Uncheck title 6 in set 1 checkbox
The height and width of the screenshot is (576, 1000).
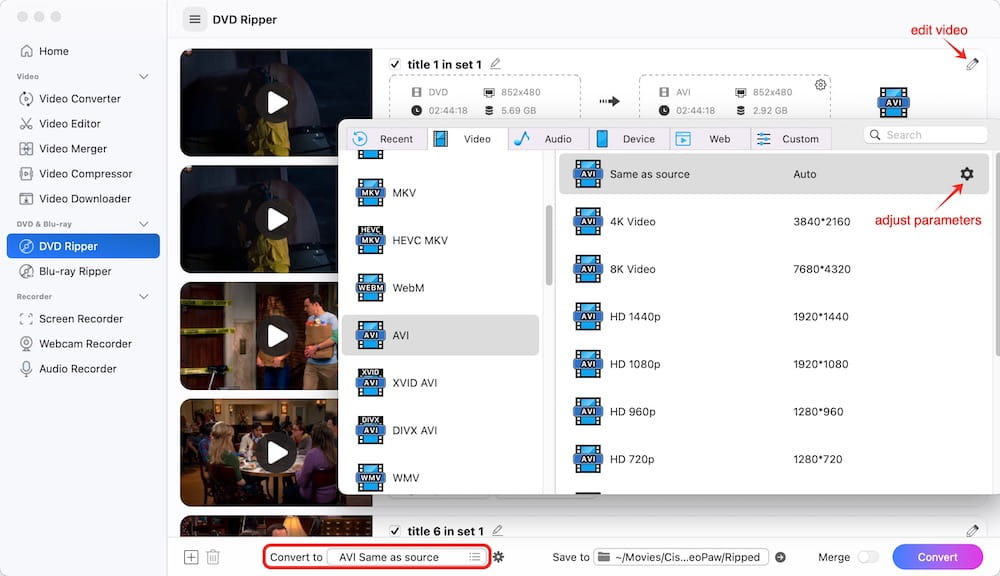(395, 531)
